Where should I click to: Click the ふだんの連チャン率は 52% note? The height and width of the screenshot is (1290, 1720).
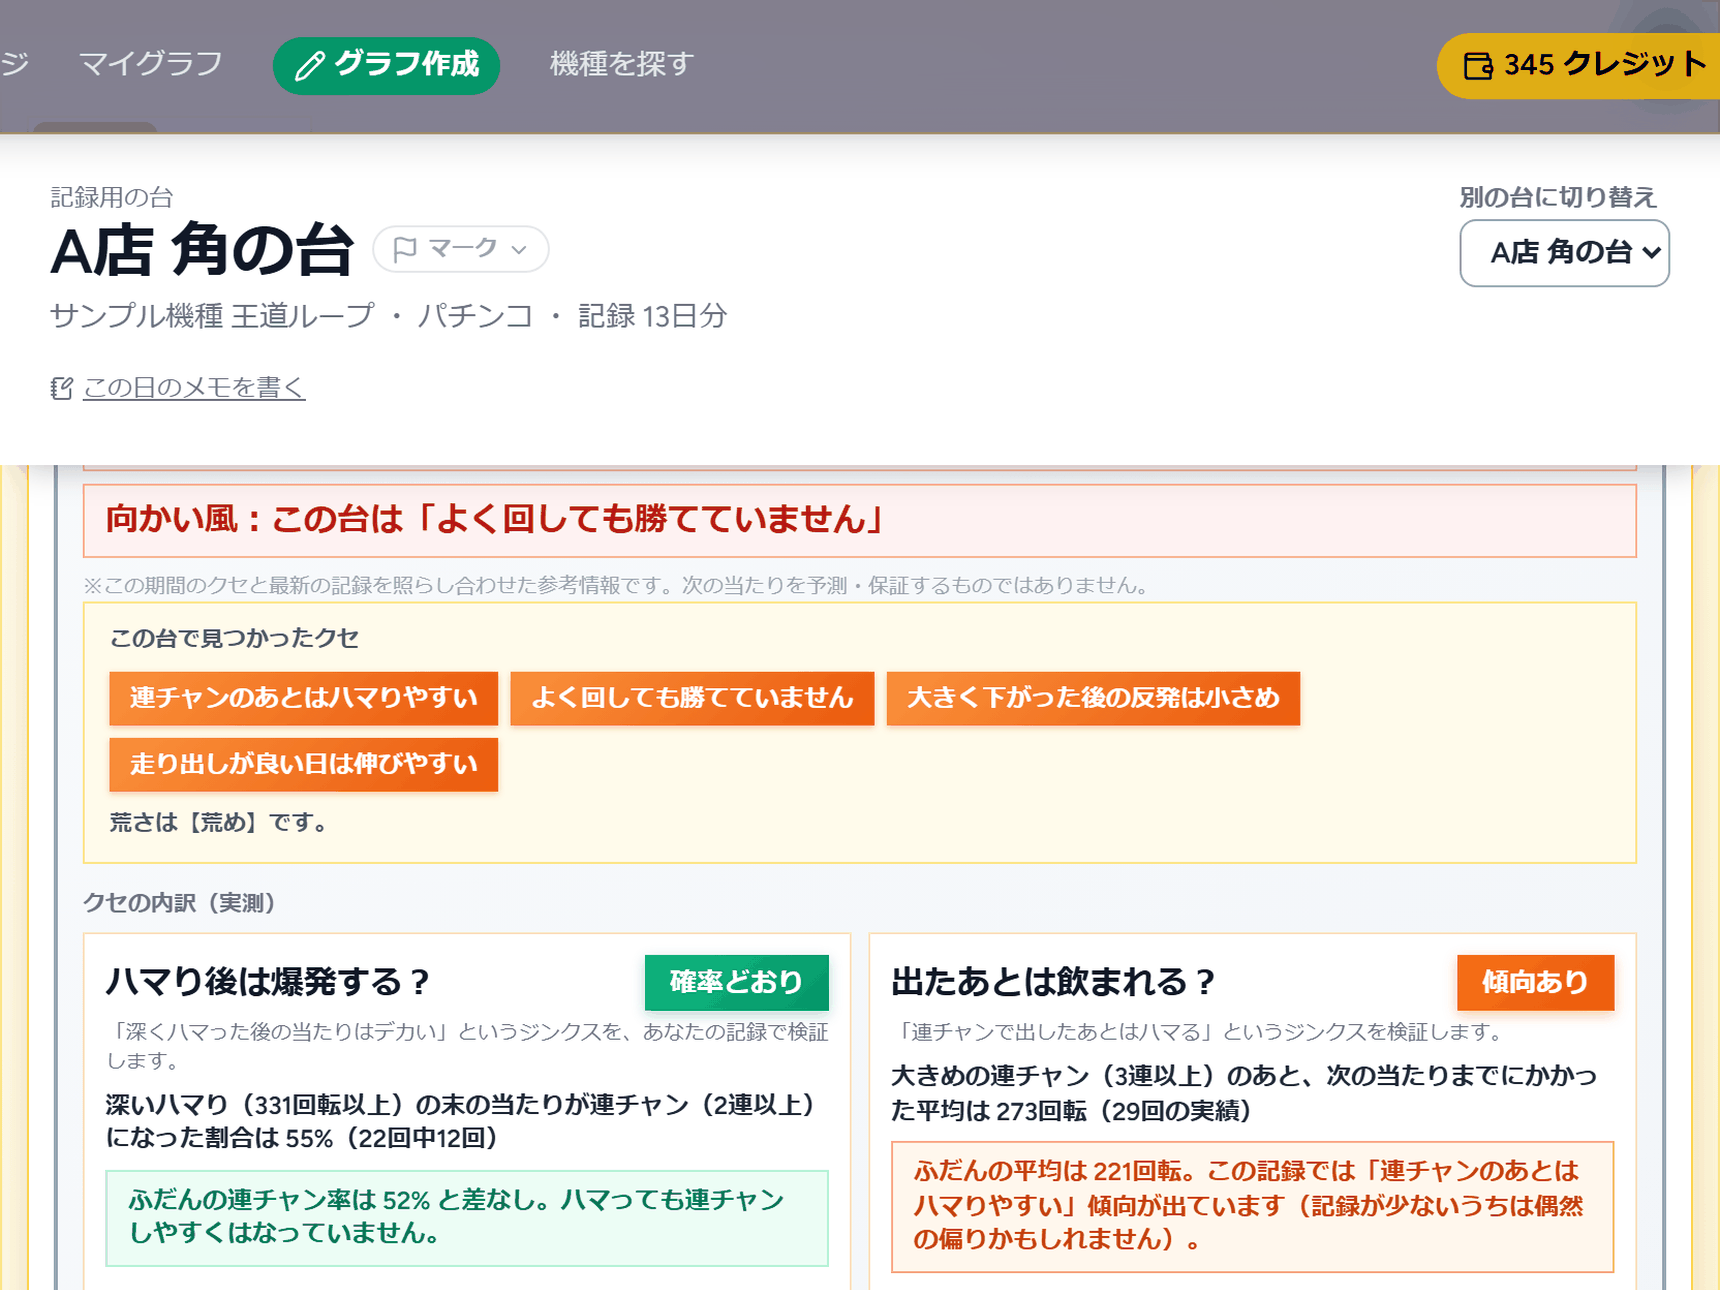pyautogui.click(x=467, y=1218)
